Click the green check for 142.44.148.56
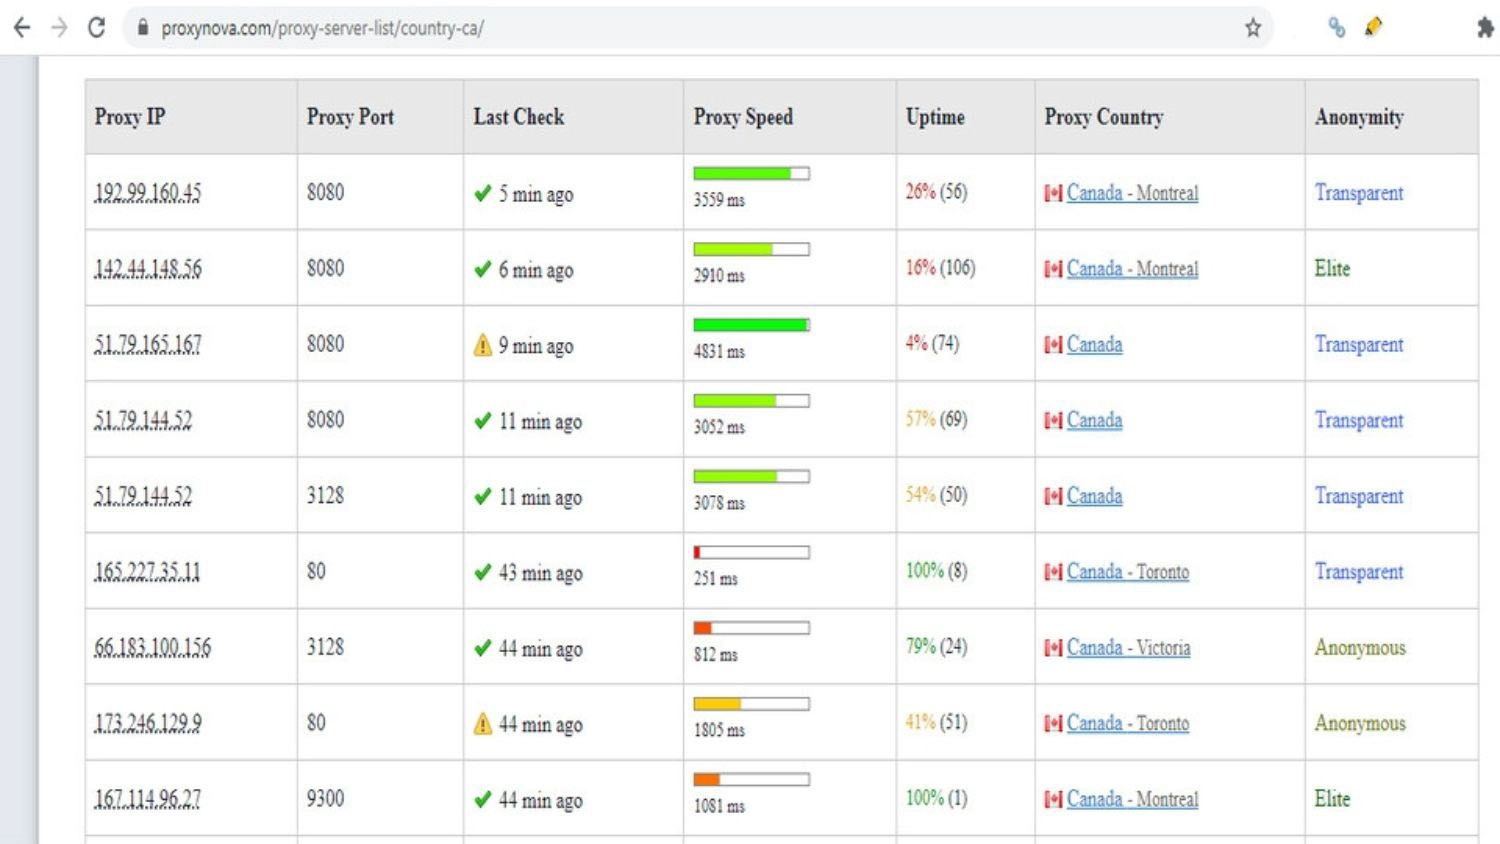Viewport: 1500px width, 844px height. coord(483,269)
